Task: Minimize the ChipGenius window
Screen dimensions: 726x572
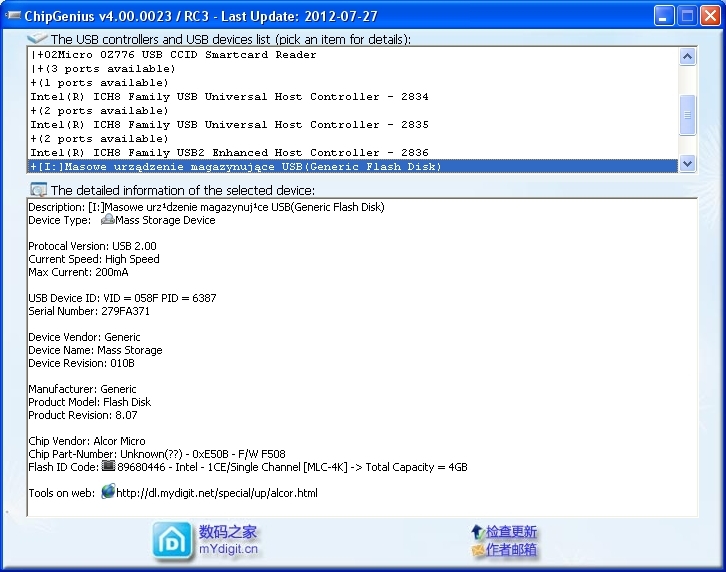Action: click(x=664, y=16)
